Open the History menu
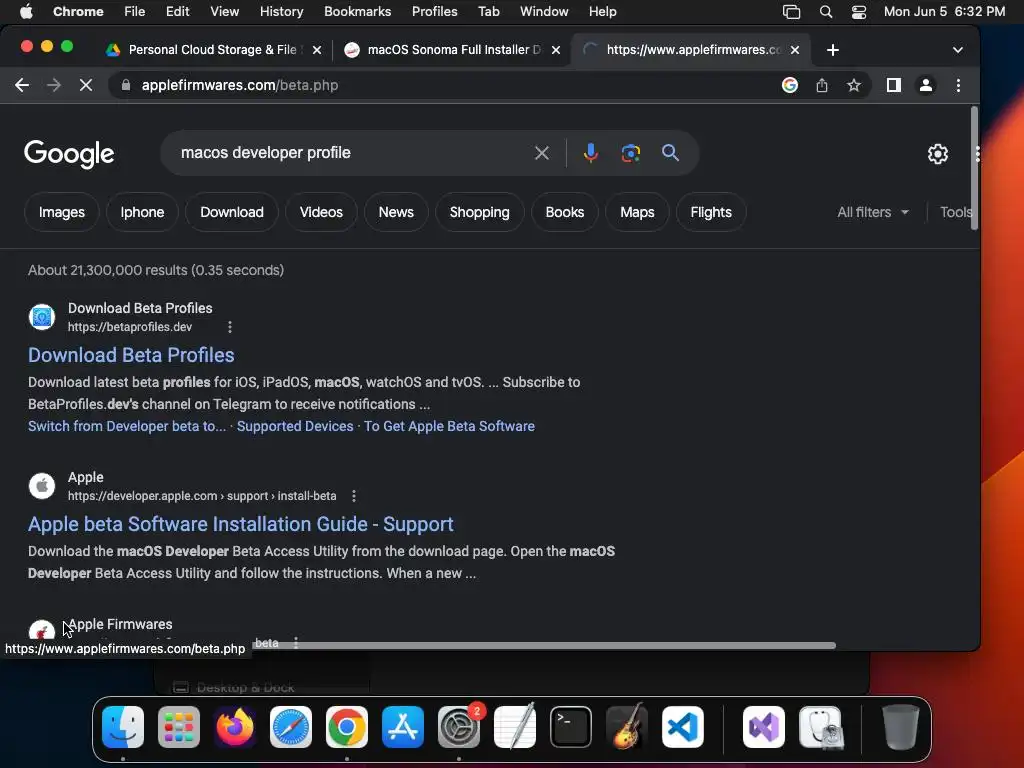1024x768 pixels. pyautogui.click(x=281, y=12)
